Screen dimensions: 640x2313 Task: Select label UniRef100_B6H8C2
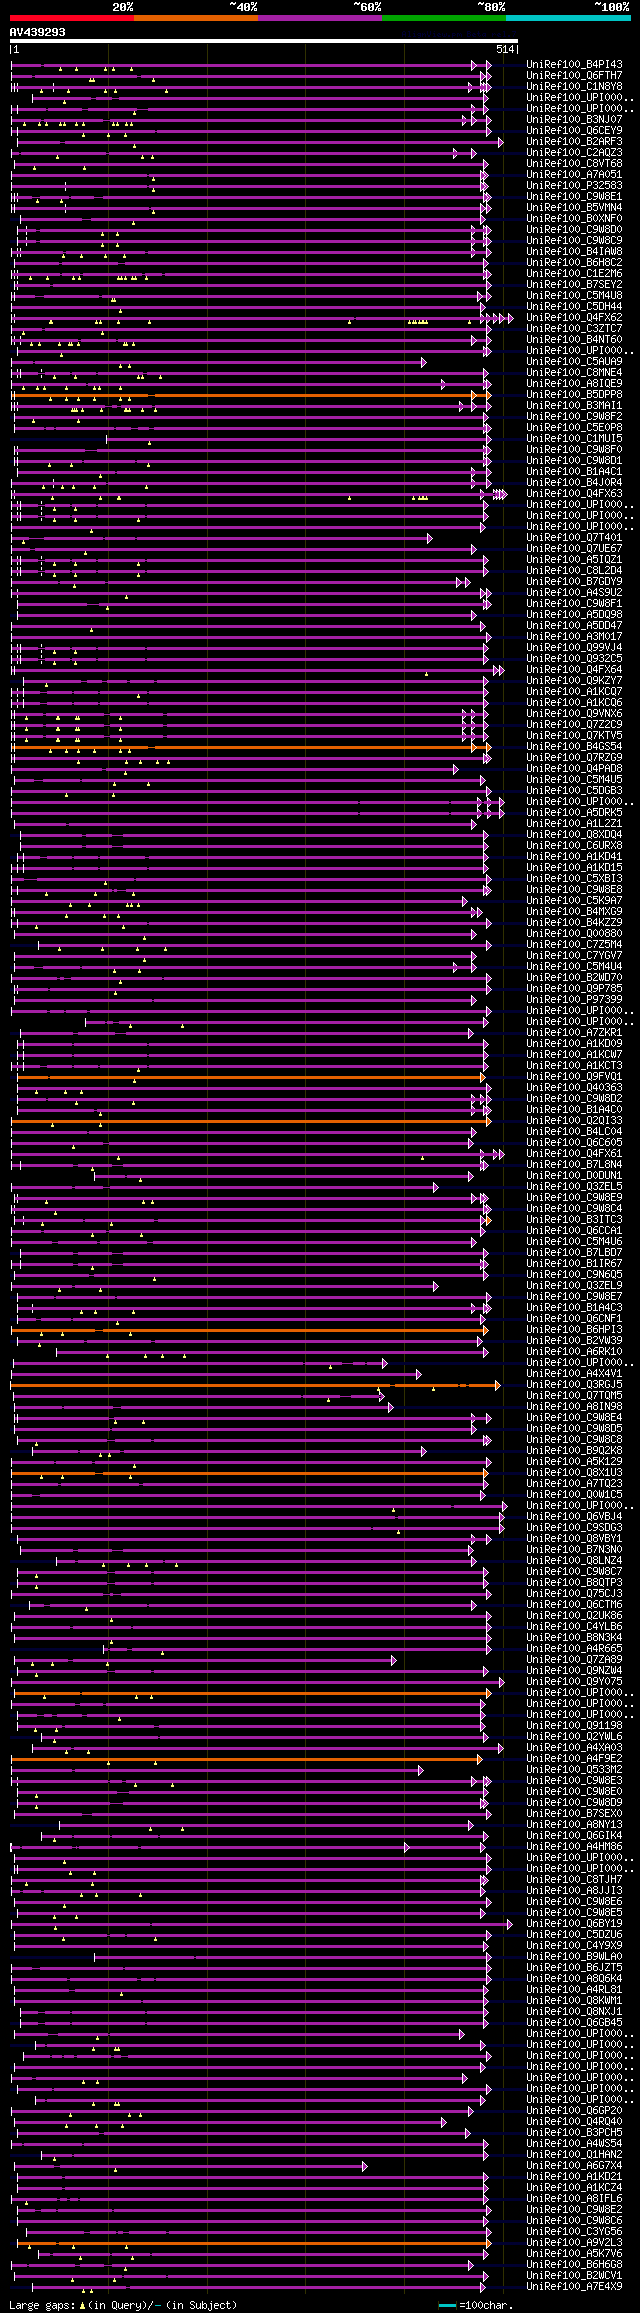pos(574,262)
